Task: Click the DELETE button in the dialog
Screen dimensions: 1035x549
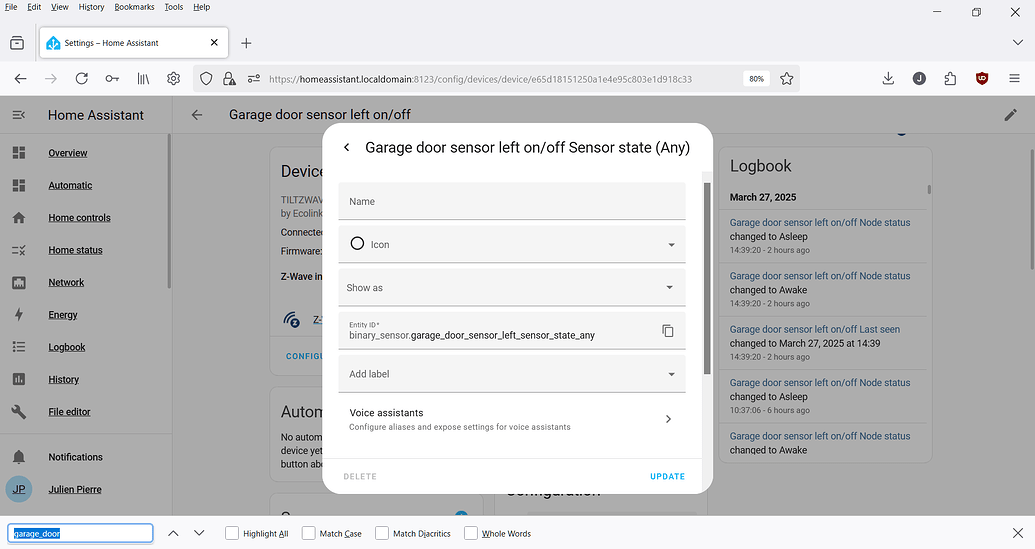Action: pyautogui.click(x=360, y=476)
